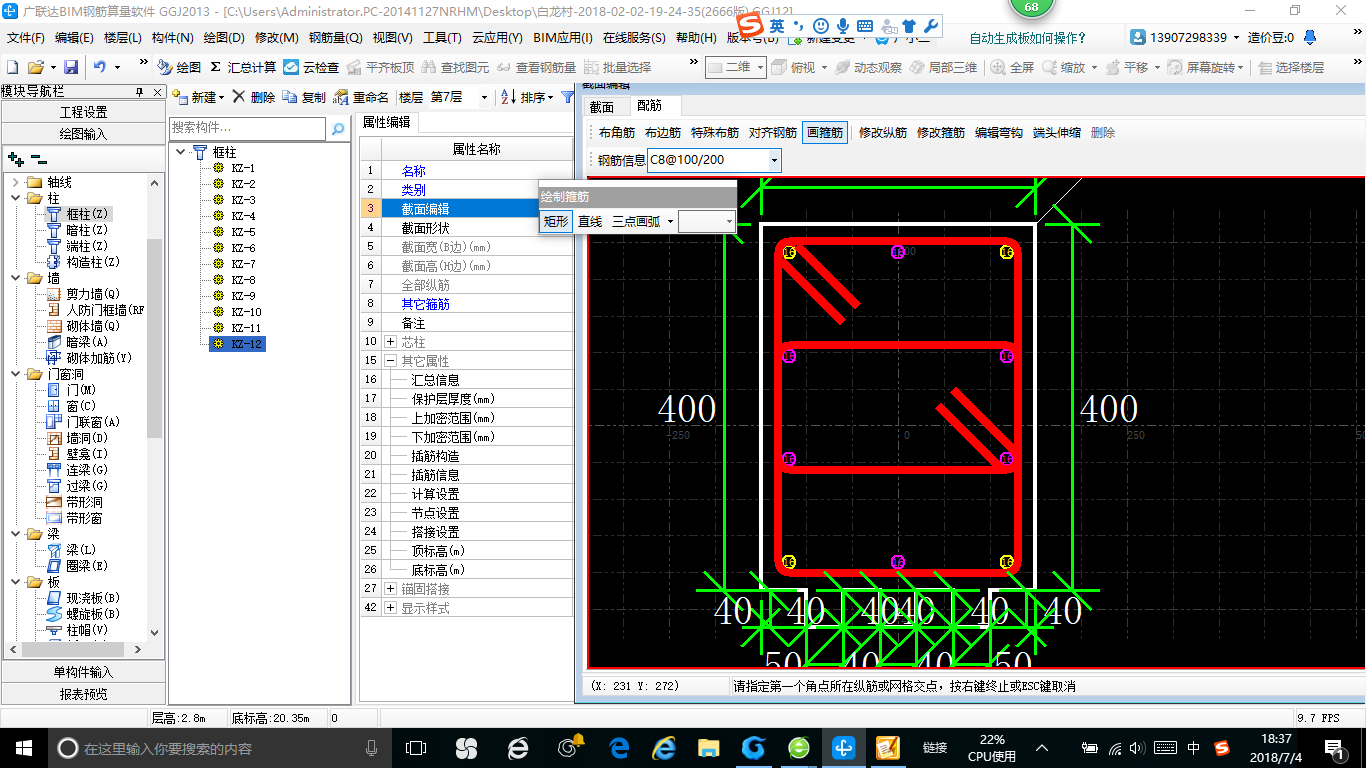This screenshot has height=768, width=1366.
Task: Click 端头伸缩 button
Action: (x=1057, y=132)
